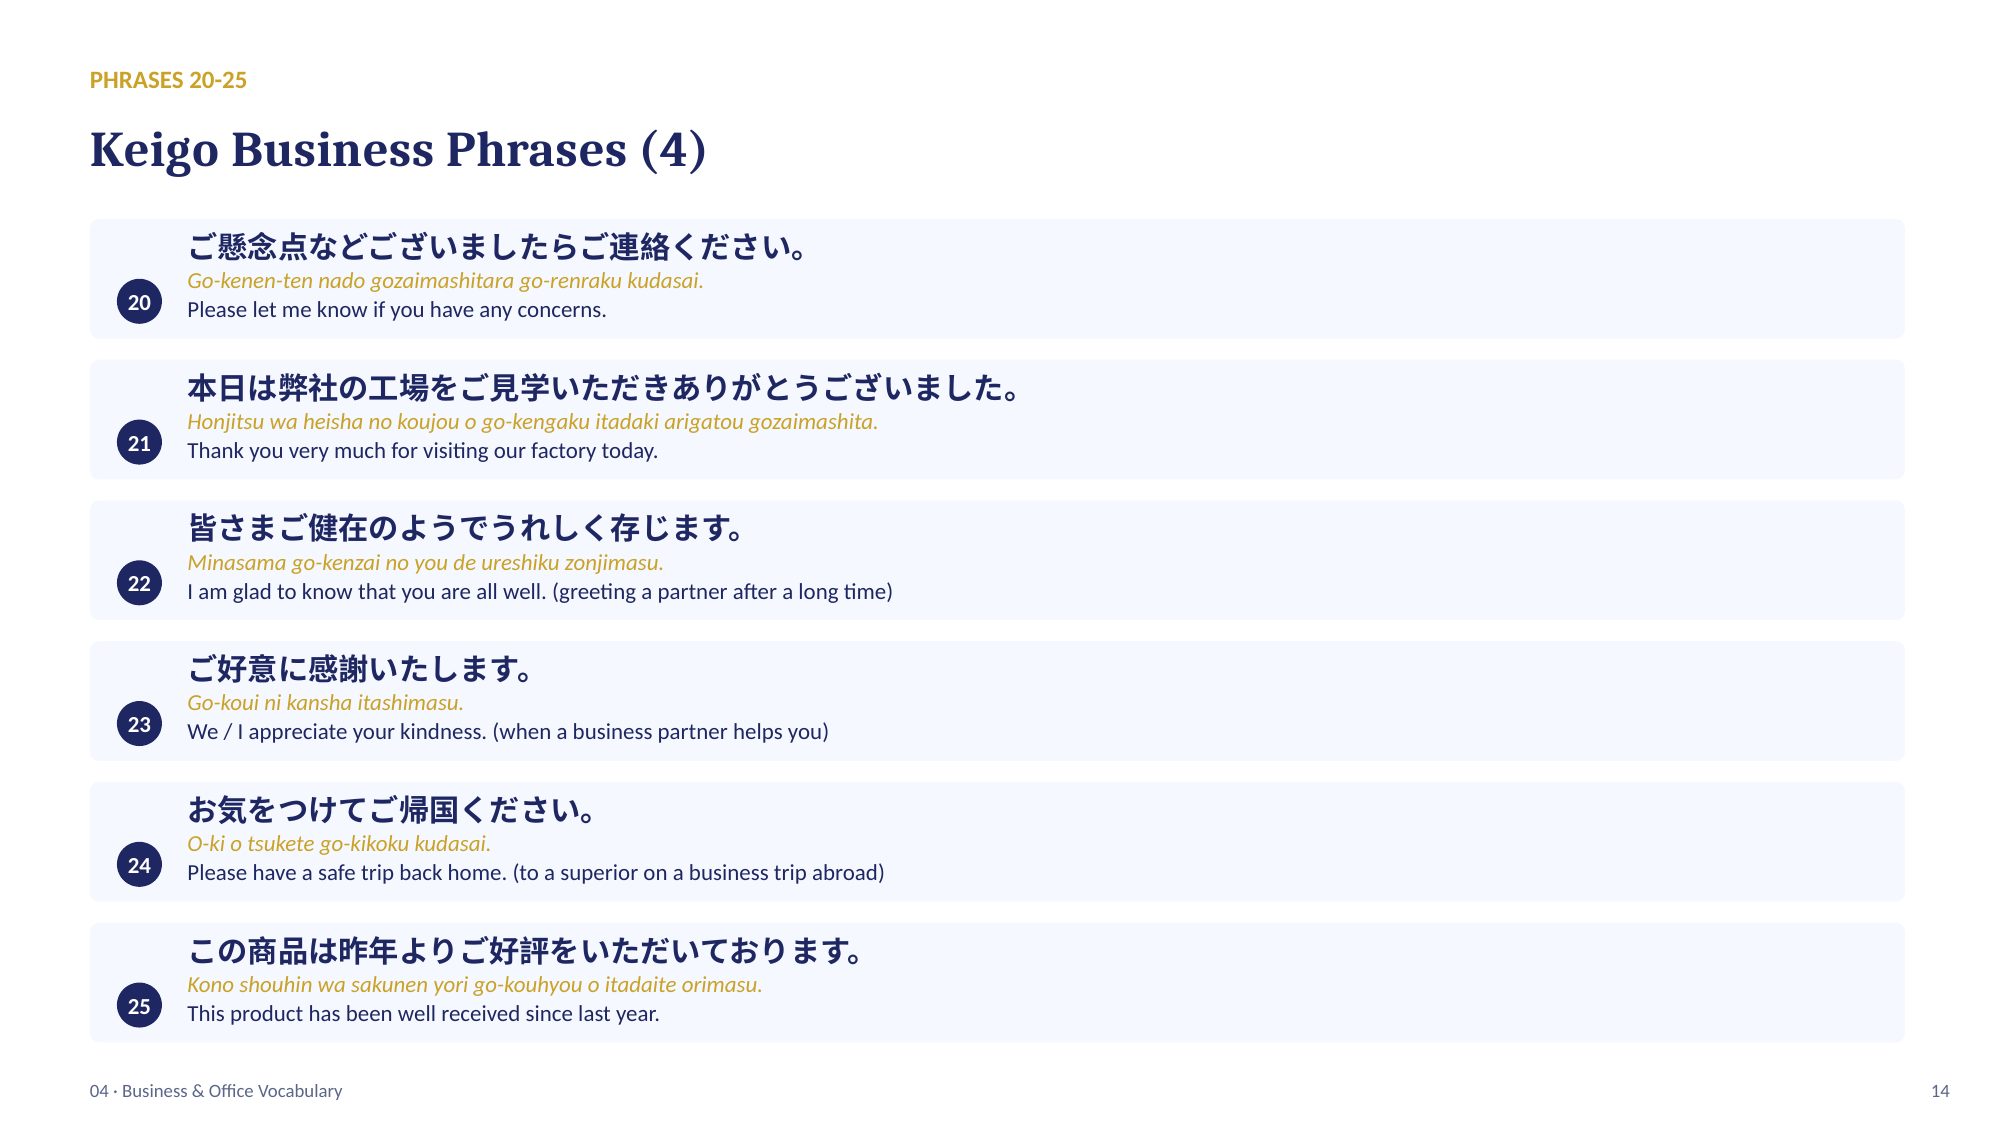This screenshot has height=1125, width=1996.
Task: Select Japanese phrase 本日は弊社の工場を
Action: point(604,387)
